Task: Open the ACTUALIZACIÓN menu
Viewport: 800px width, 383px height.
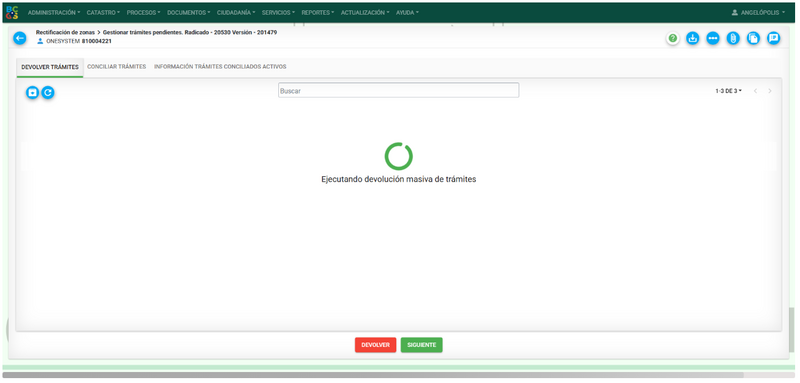Action: [365, 13]
